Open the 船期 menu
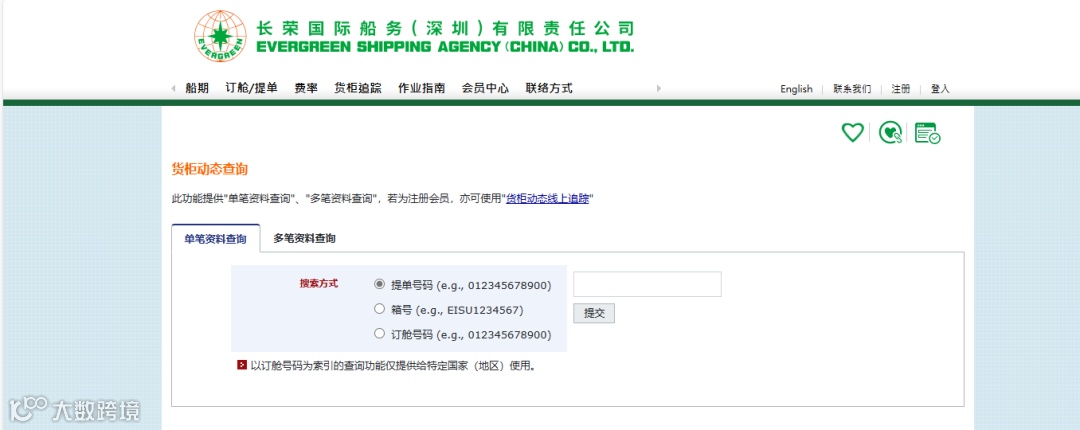 point(197,88)
